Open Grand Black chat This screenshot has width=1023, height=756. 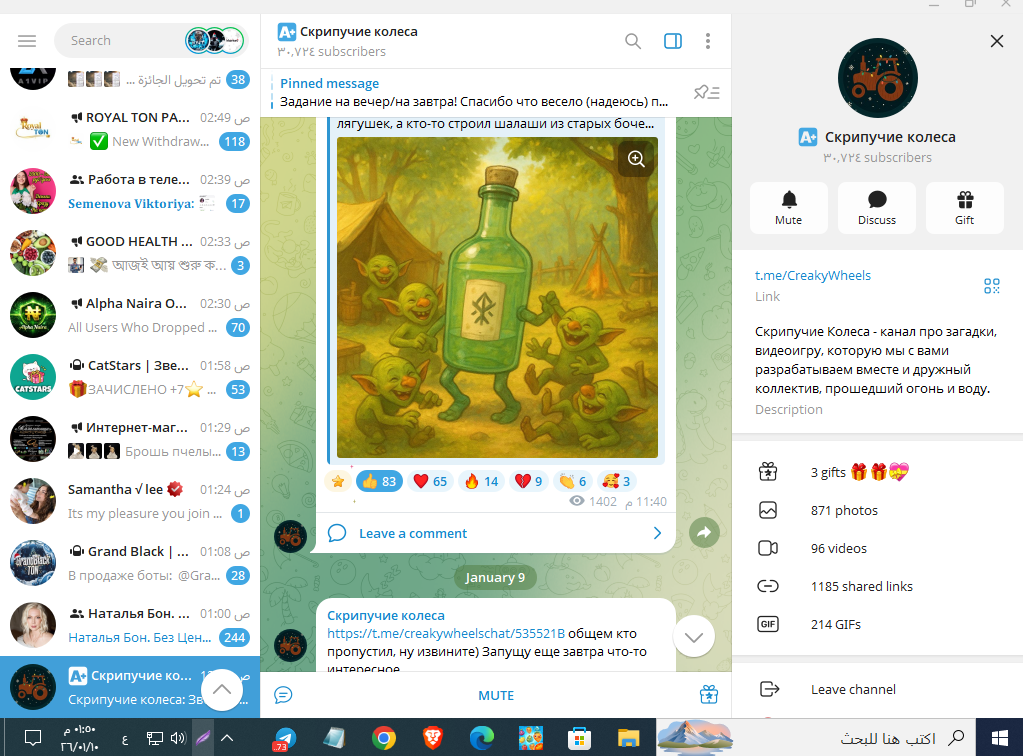130,563
